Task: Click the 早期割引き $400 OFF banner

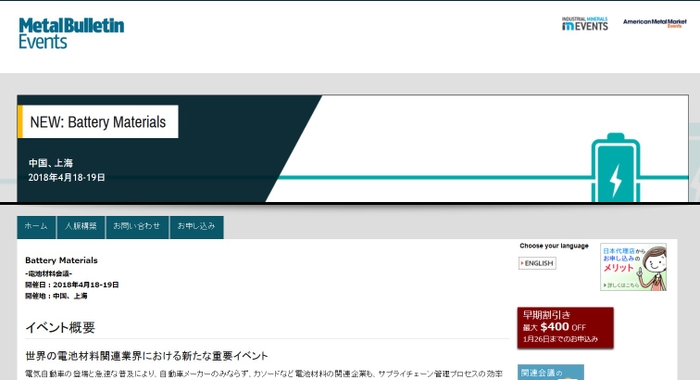Action: 565,327
